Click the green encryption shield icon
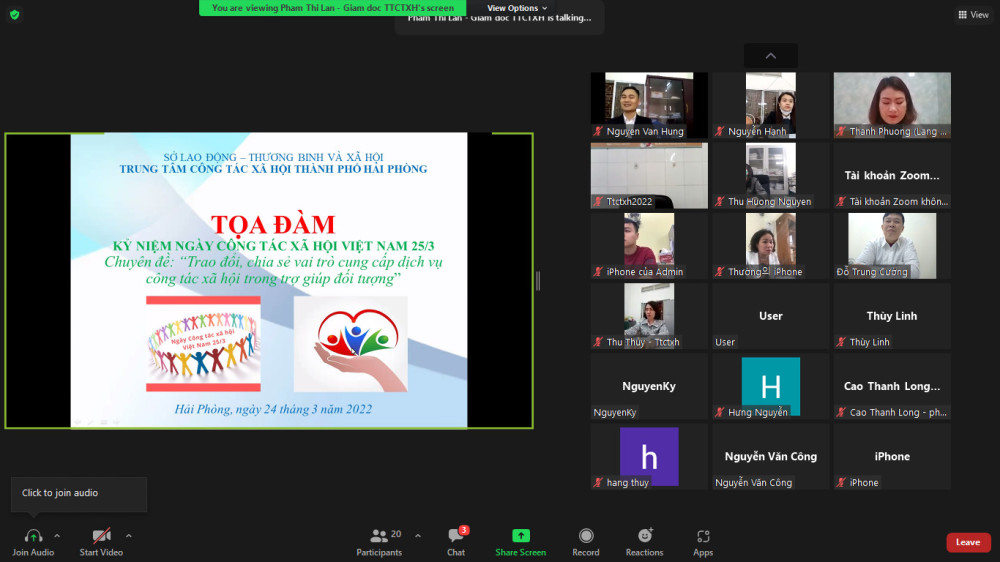Screen dimensions: 1000x562 [x=14, y=14]
